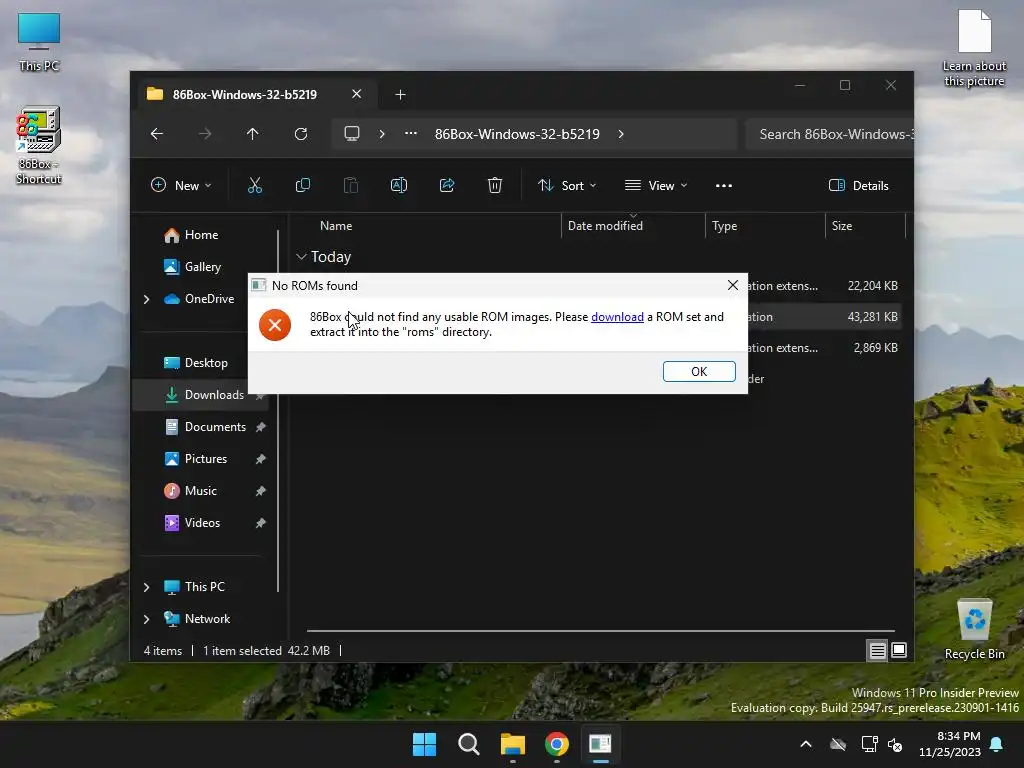Viewport: 1024px width, 768px height.
Task: Close the No ROMs found dialog
Action: 733,285
